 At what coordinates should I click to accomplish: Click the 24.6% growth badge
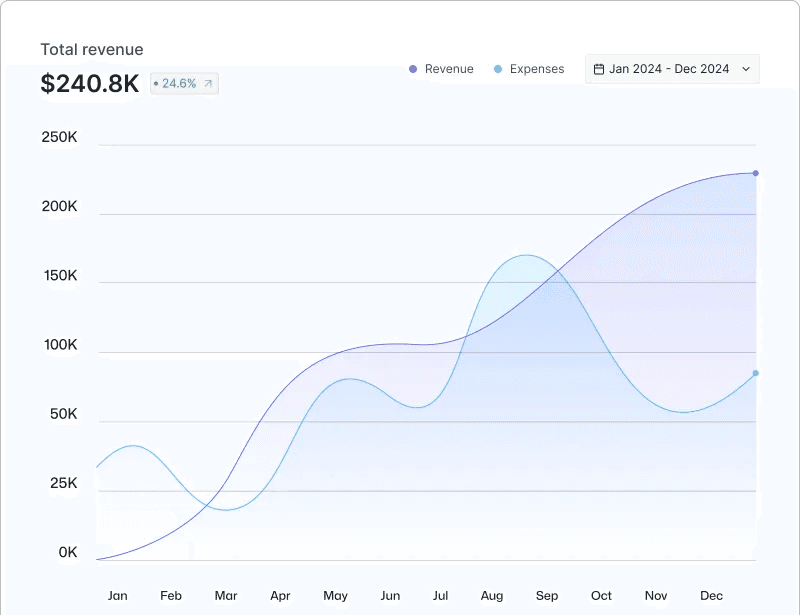[184, 84]
